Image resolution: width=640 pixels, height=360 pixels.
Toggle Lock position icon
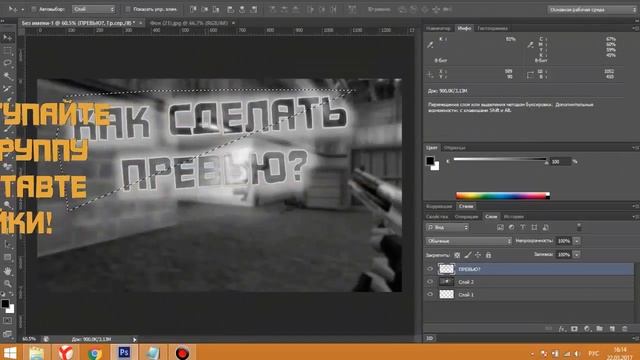(x=478, y=255)
